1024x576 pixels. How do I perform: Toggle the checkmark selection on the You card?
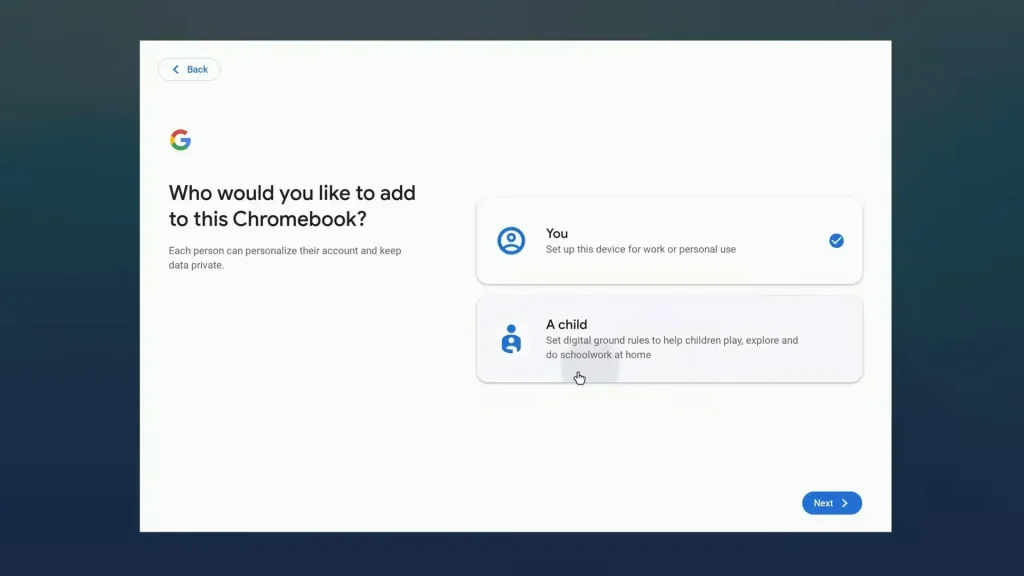[836, 240]
